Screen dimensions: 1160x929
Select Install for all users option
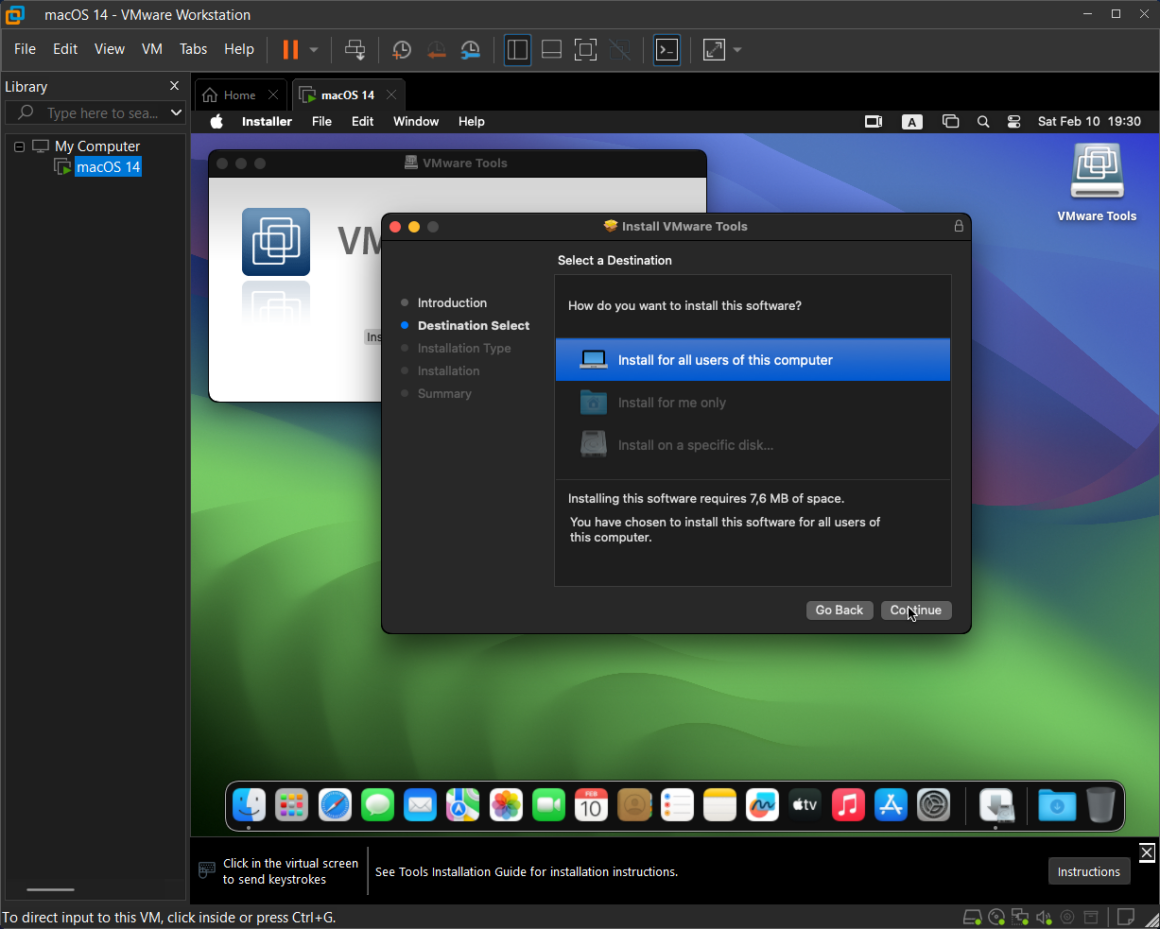tap(752, 360)
